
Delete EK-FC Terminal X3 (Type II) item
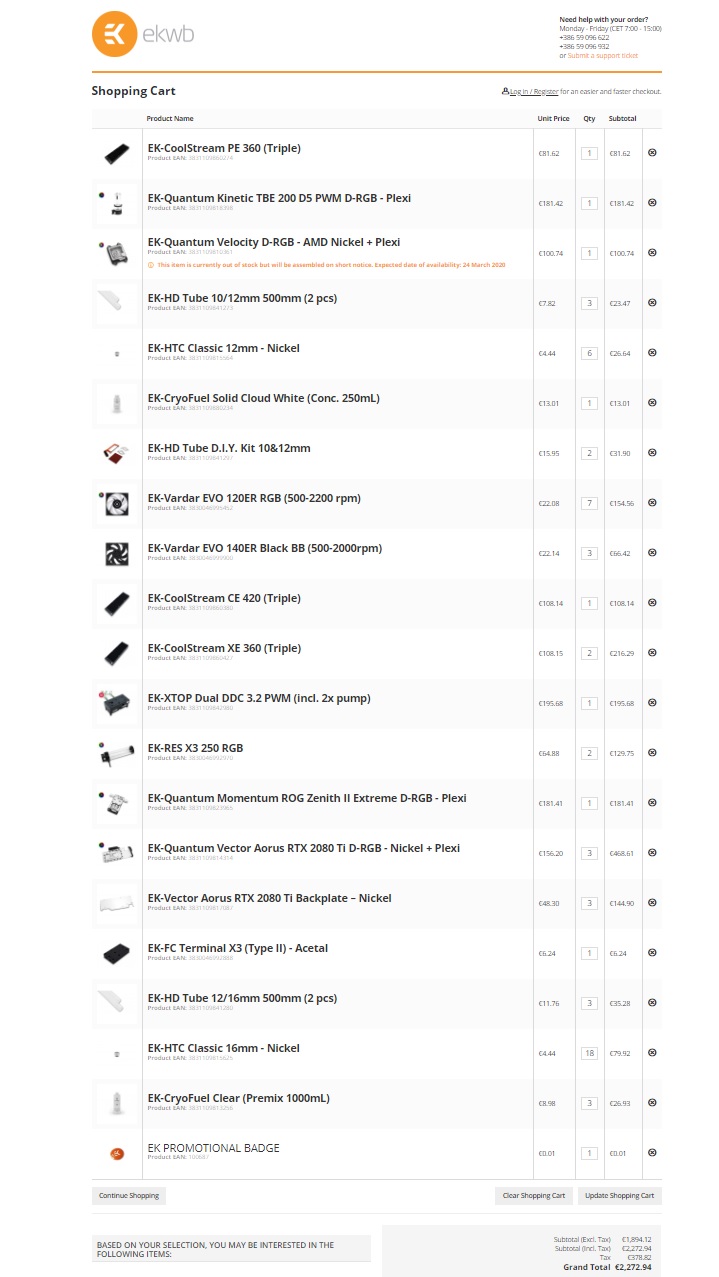tap(652, 953)
